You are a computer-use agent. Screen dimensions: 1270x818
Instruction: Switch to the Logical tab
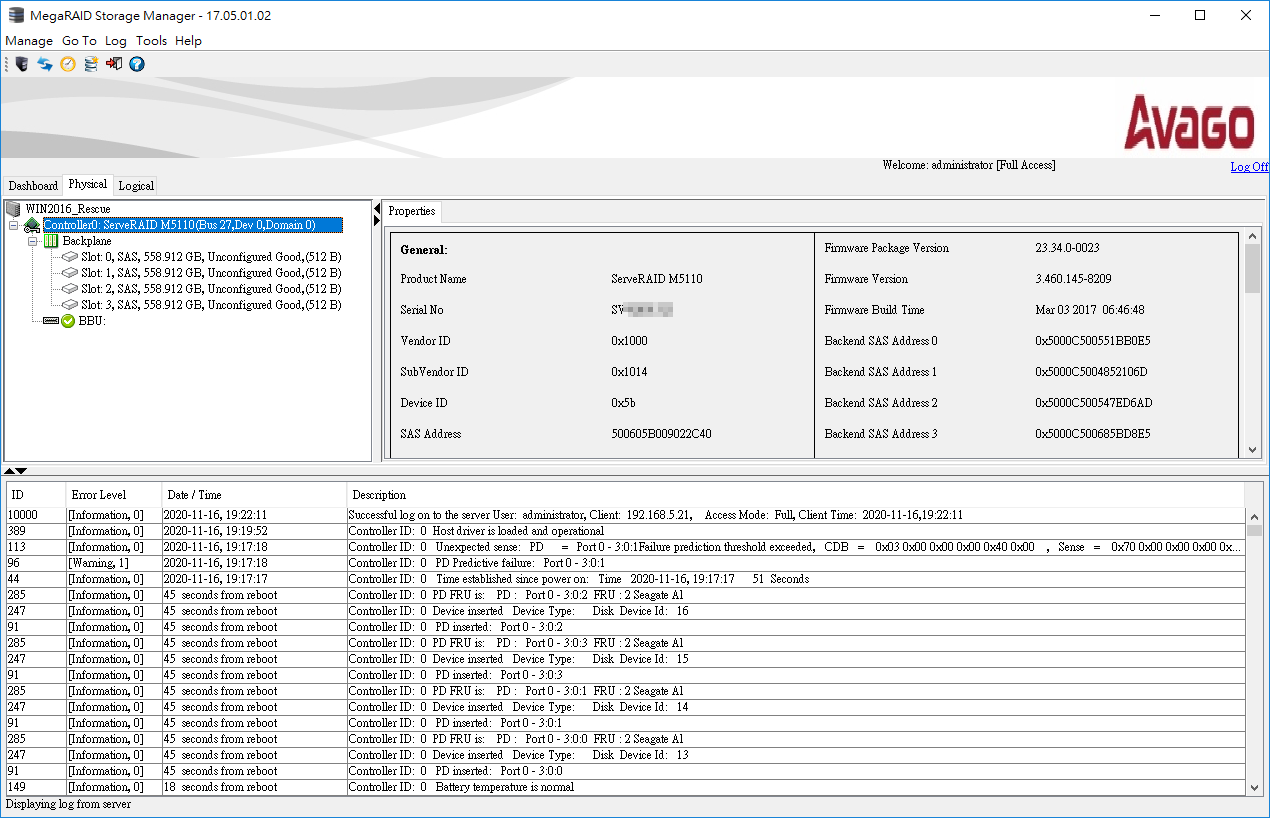[x=135, y=185]
